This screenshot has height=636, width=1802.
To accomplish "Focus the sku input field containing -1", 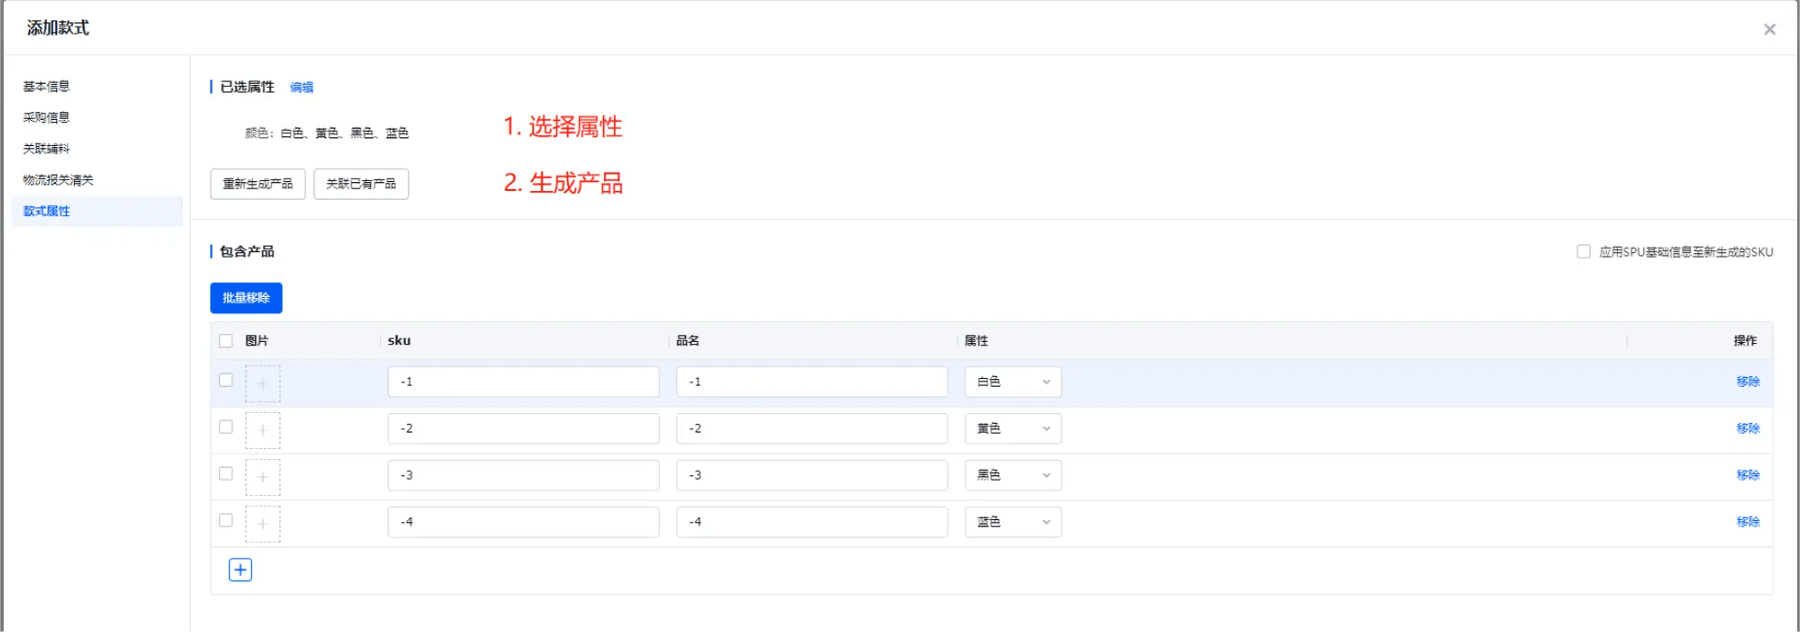I will [x=523, y=382].
